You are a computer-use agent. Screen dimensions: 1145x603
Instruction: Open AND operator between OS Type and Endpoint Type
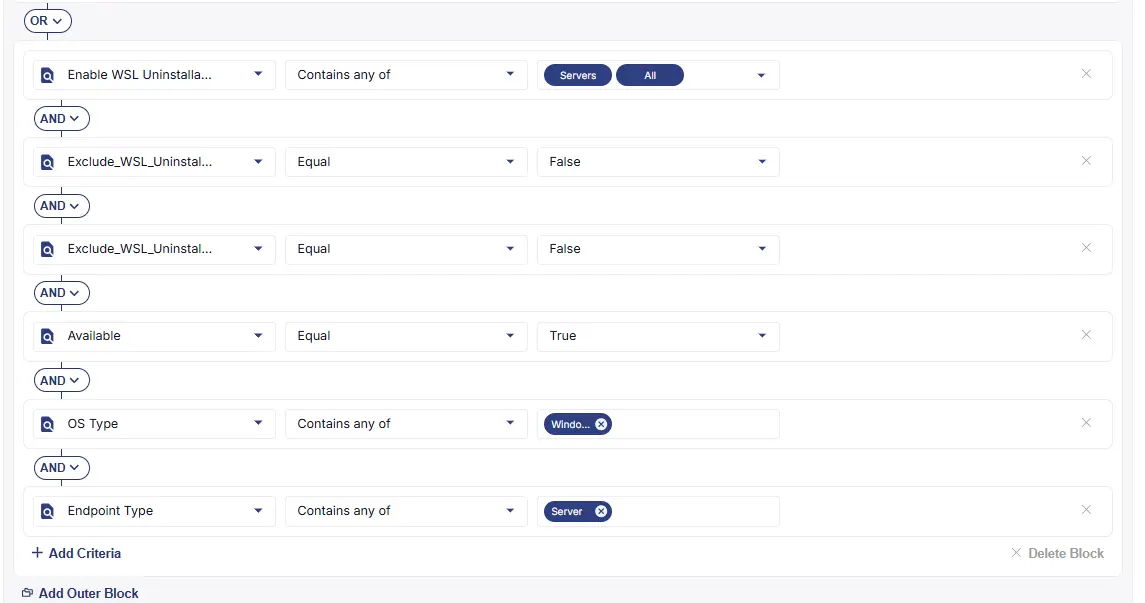coord(61,467)
